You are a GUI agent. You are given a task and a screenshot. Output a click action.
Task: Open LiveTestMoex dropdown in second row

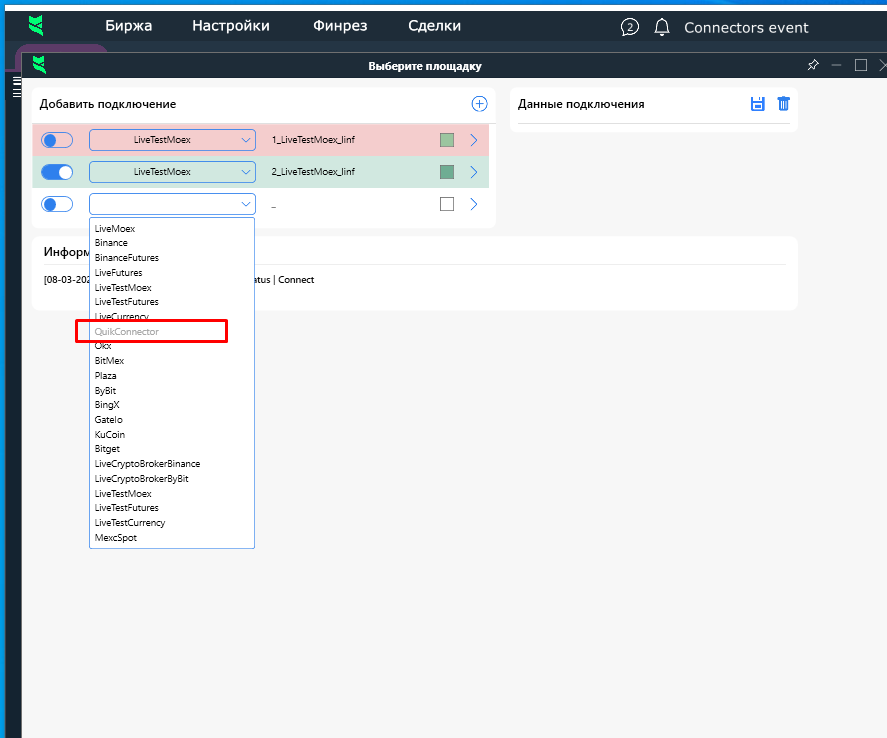pyautogui.click(x=172, y=172)
